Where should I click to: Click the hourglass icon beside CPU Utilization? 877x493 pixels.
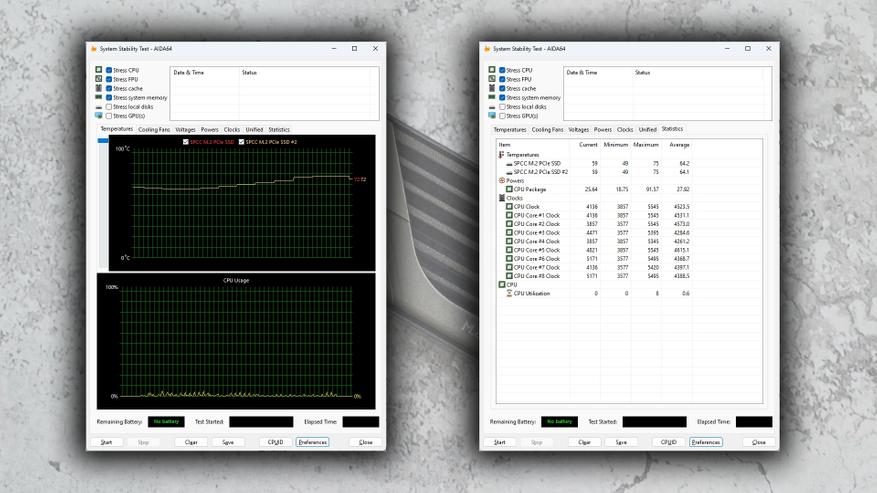(x=509, y=293)
